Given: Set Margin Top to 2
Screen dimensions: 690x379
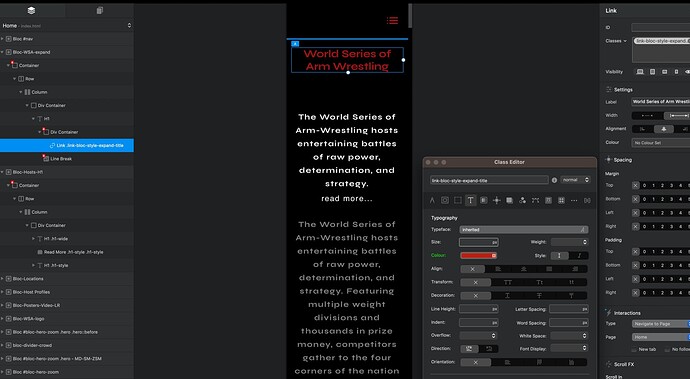Looking at the screenshot, I should click(662, 186).
